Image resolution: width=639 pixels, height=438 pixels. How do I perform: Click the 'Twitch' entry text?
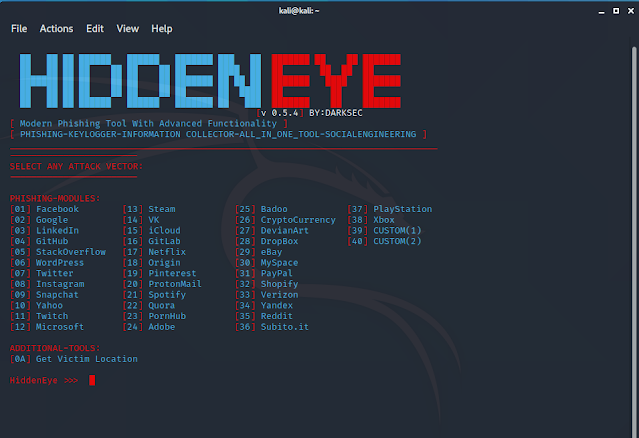(x=52, y=316)
